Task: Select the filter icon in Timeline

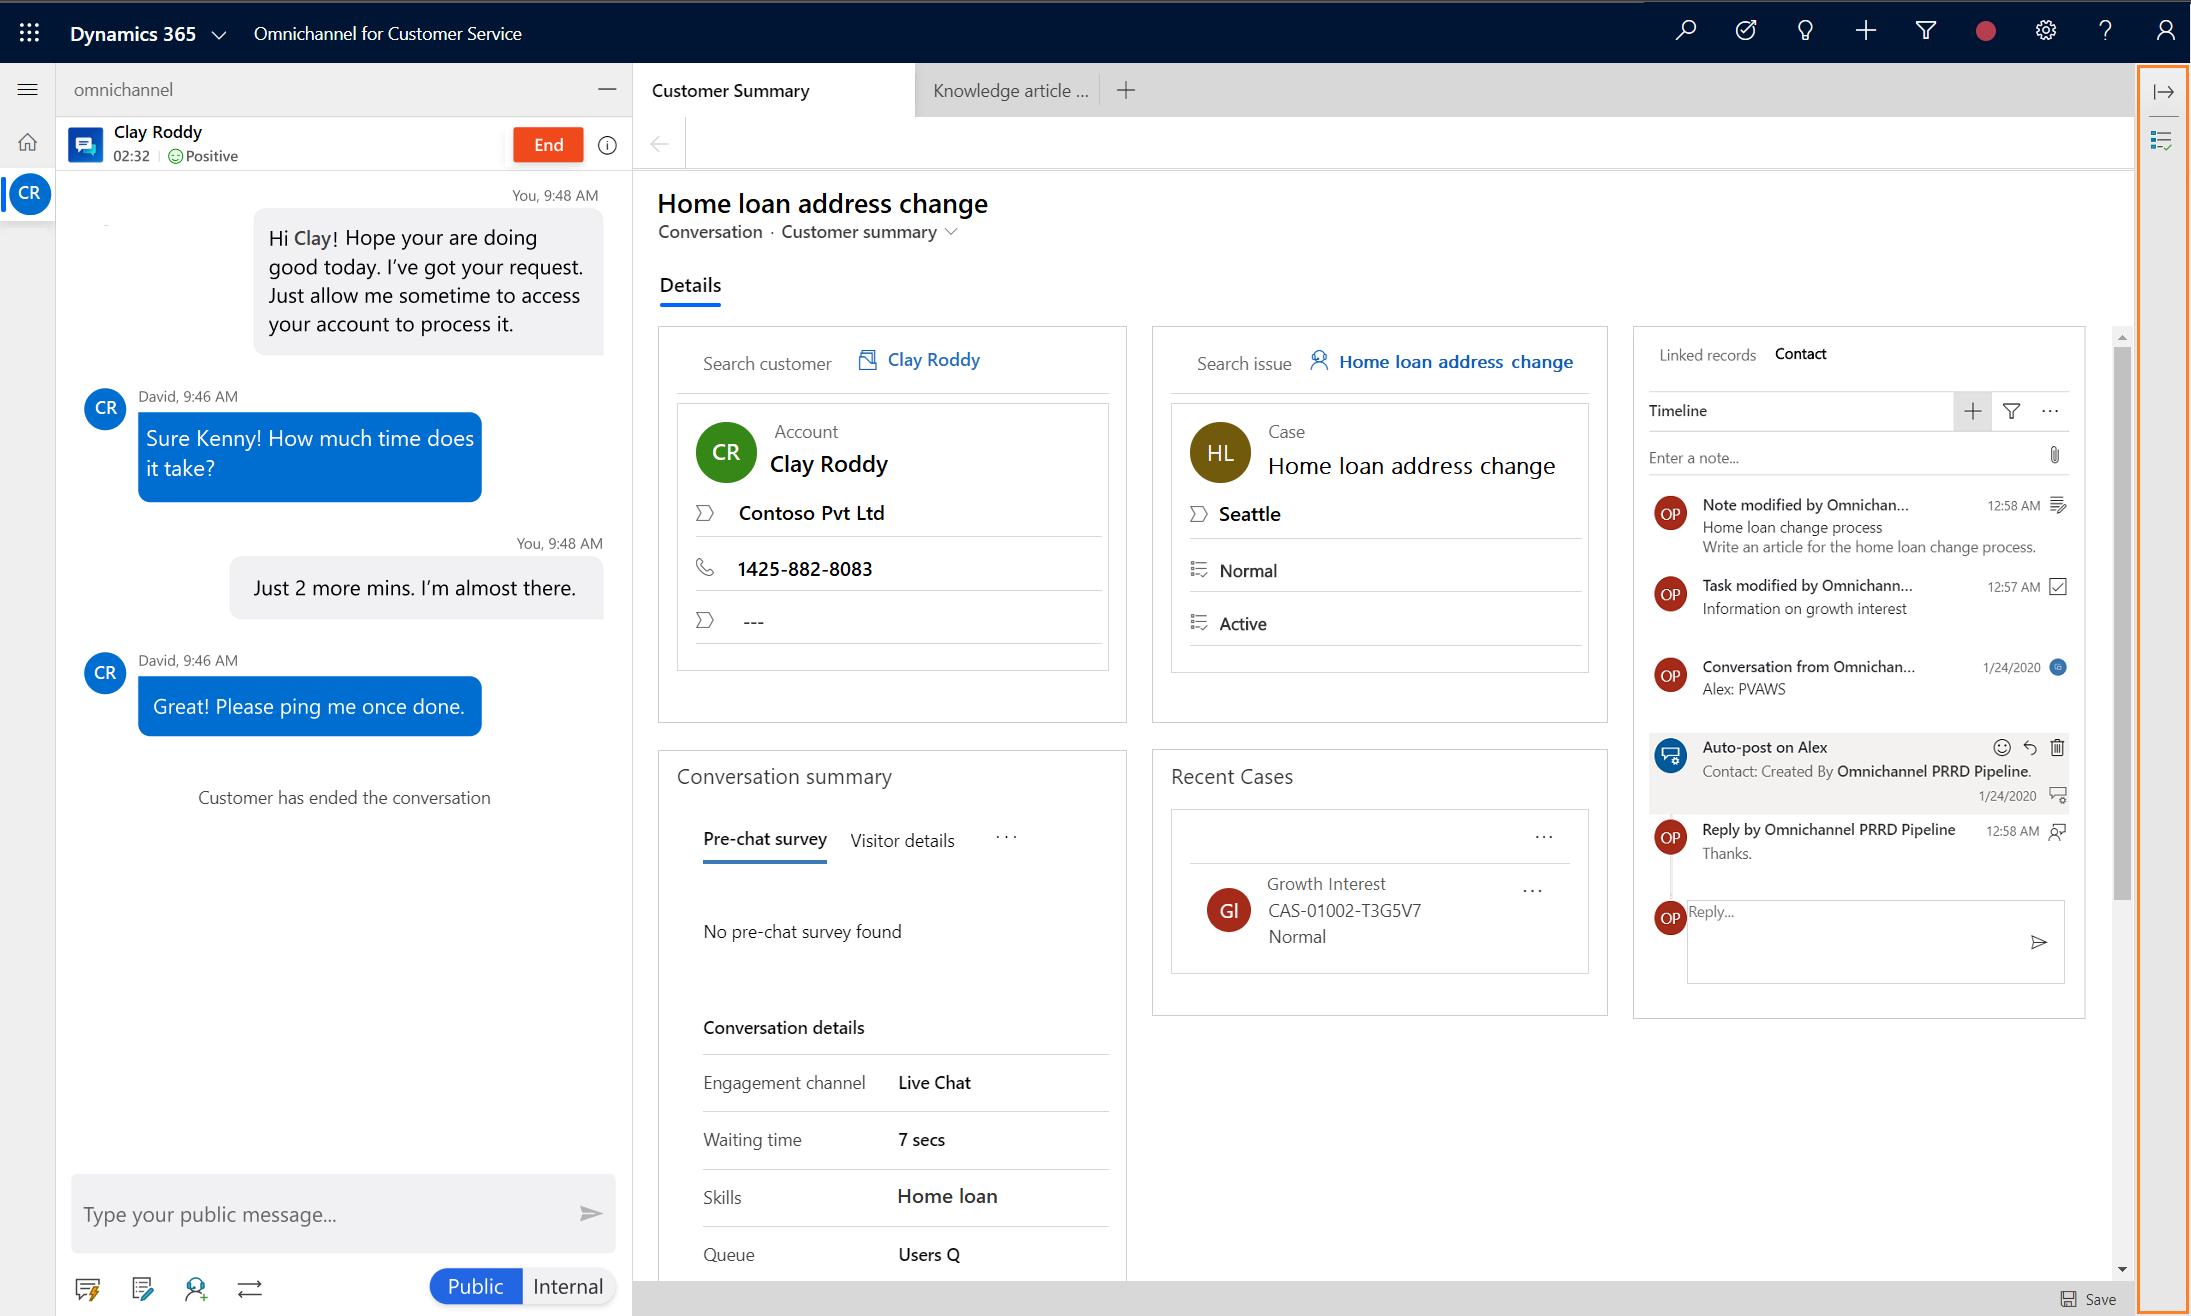Action: pyautogui.click(x=2014, y=410)
